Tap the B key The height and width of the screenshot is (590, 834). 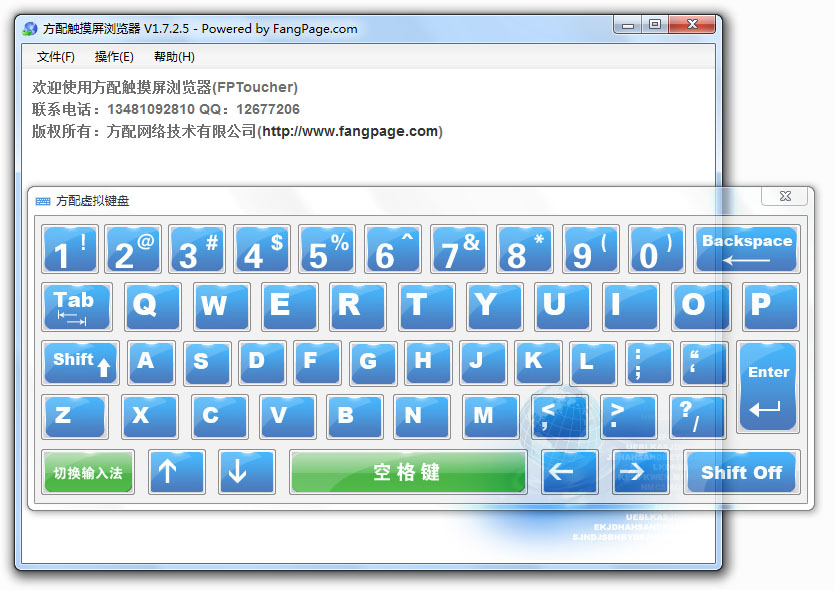355,417
